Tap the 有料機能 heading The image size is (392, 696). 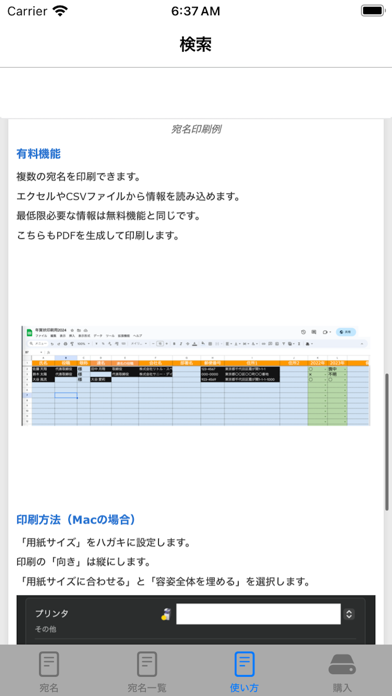click(39, 154)
